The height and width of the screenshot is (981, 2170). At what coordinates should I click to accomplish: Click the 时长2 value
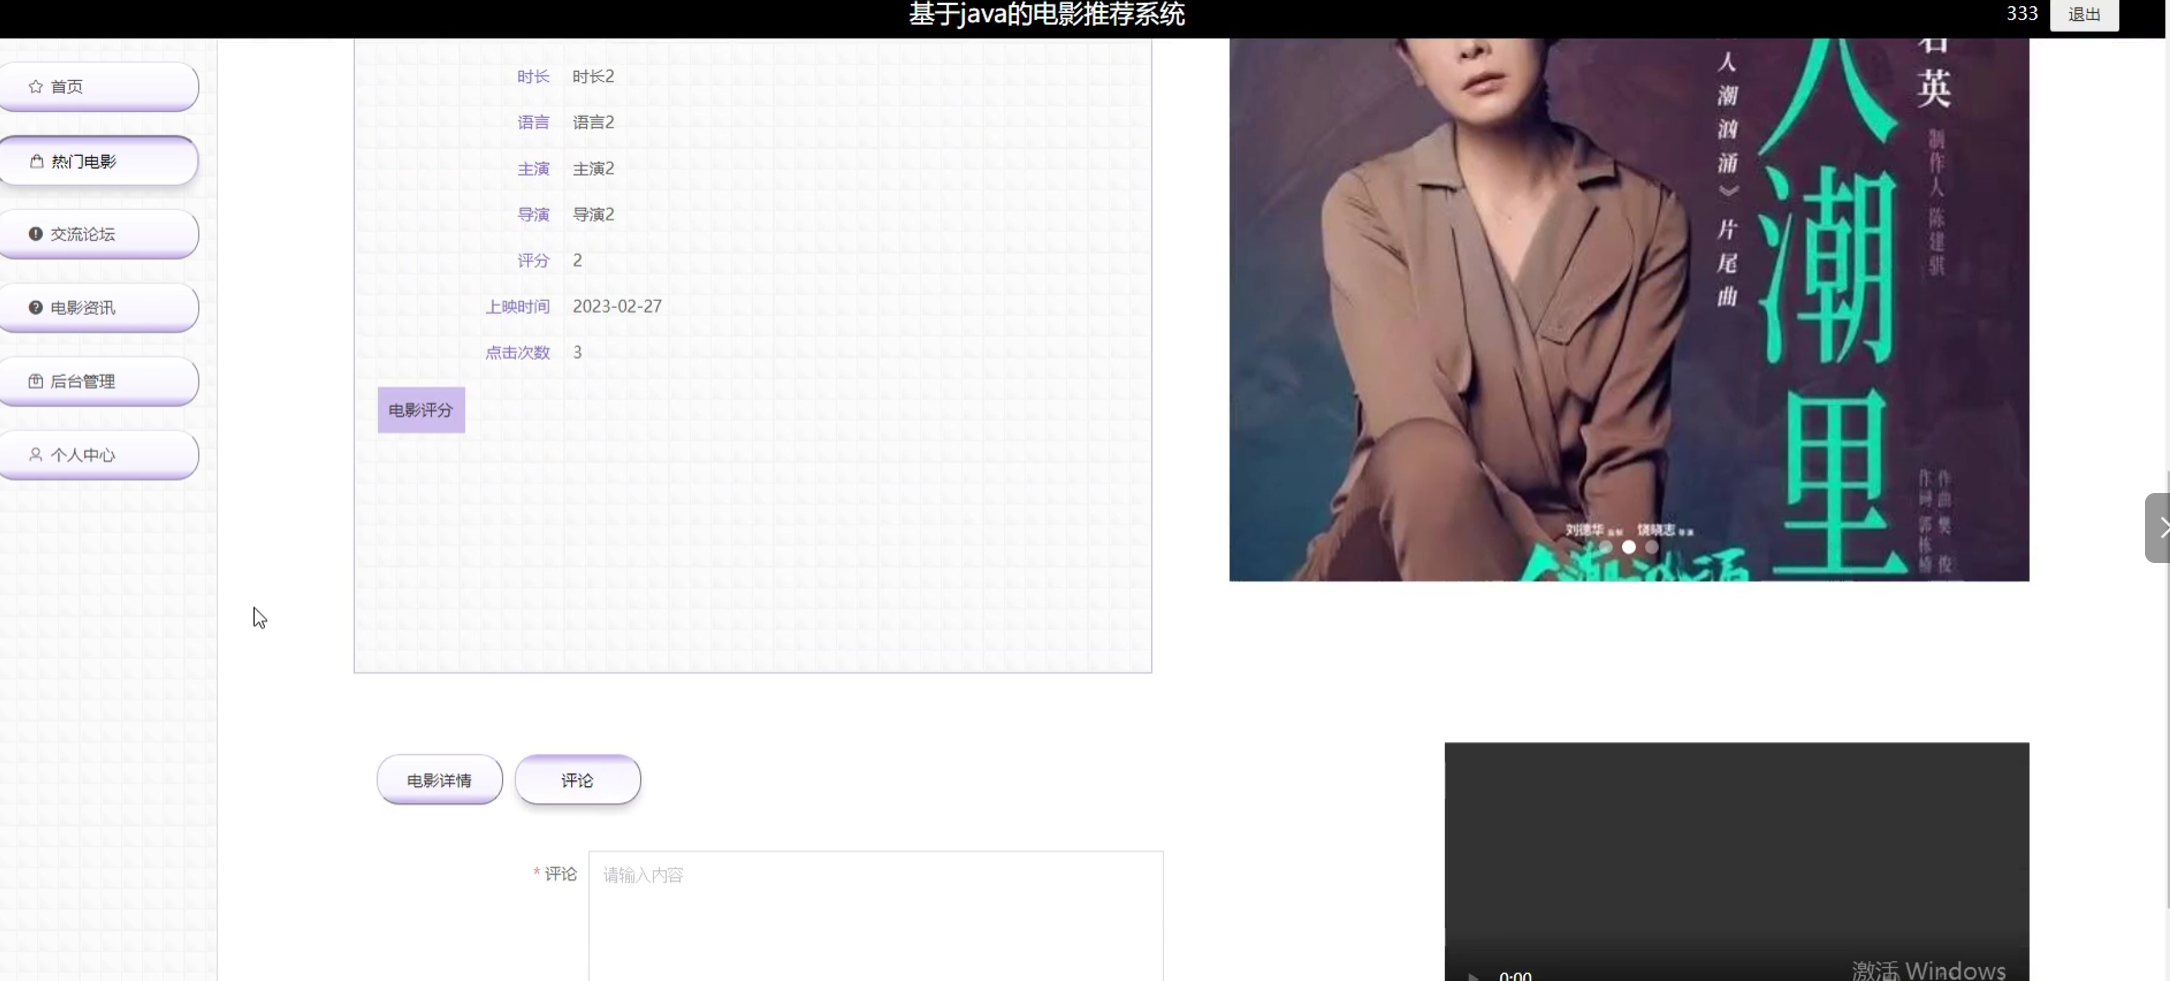[x=593, y=76]
